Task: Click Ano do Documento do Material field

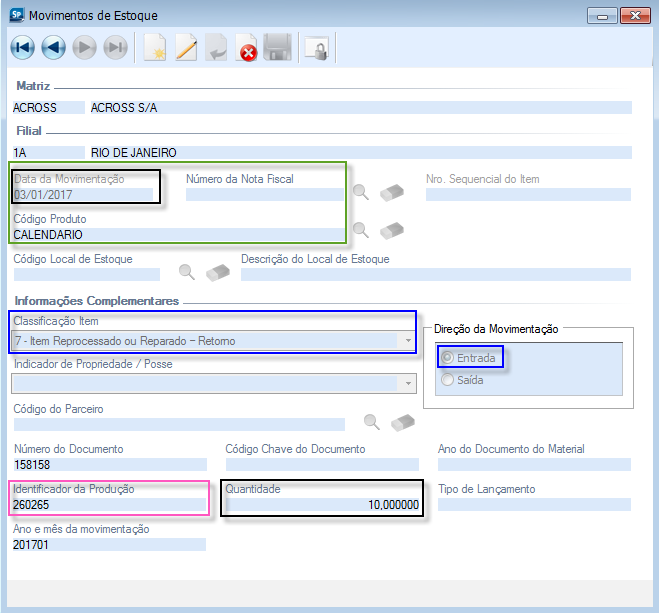Action: [x=534, y=465]
